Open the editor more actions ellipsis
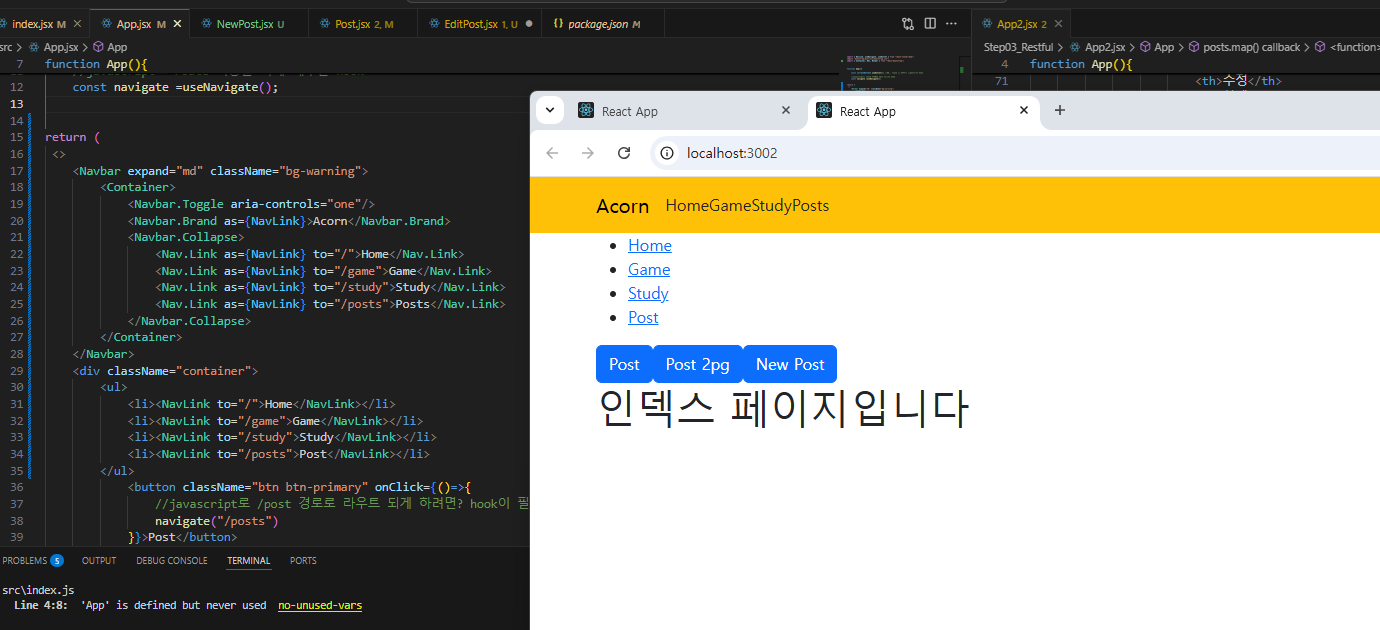The image size is (1380, 630). (952, 24)
